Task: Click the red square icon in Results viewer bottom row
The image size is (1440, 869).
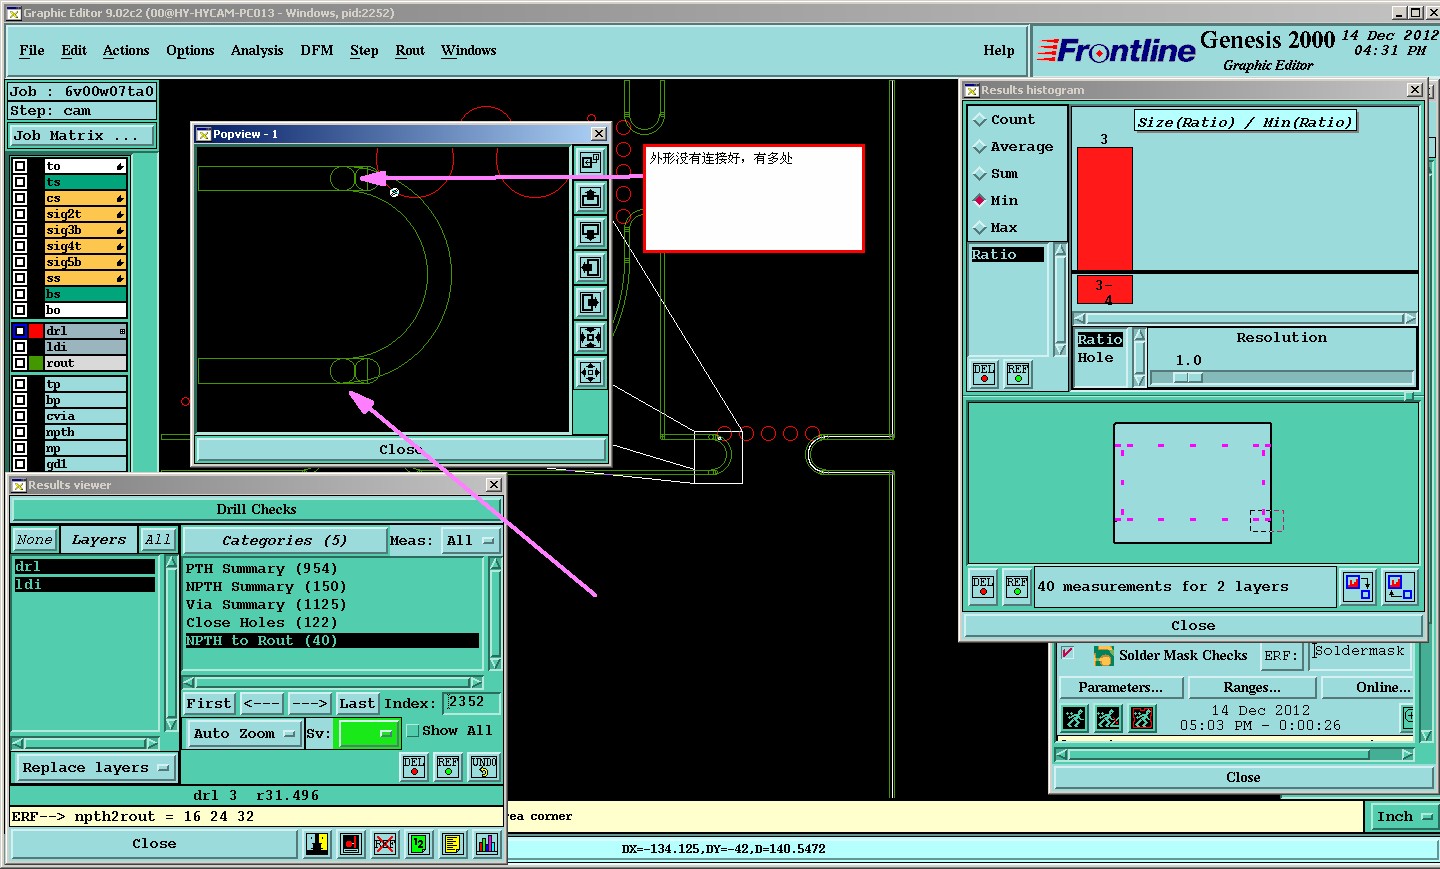Action: [351, 844]
